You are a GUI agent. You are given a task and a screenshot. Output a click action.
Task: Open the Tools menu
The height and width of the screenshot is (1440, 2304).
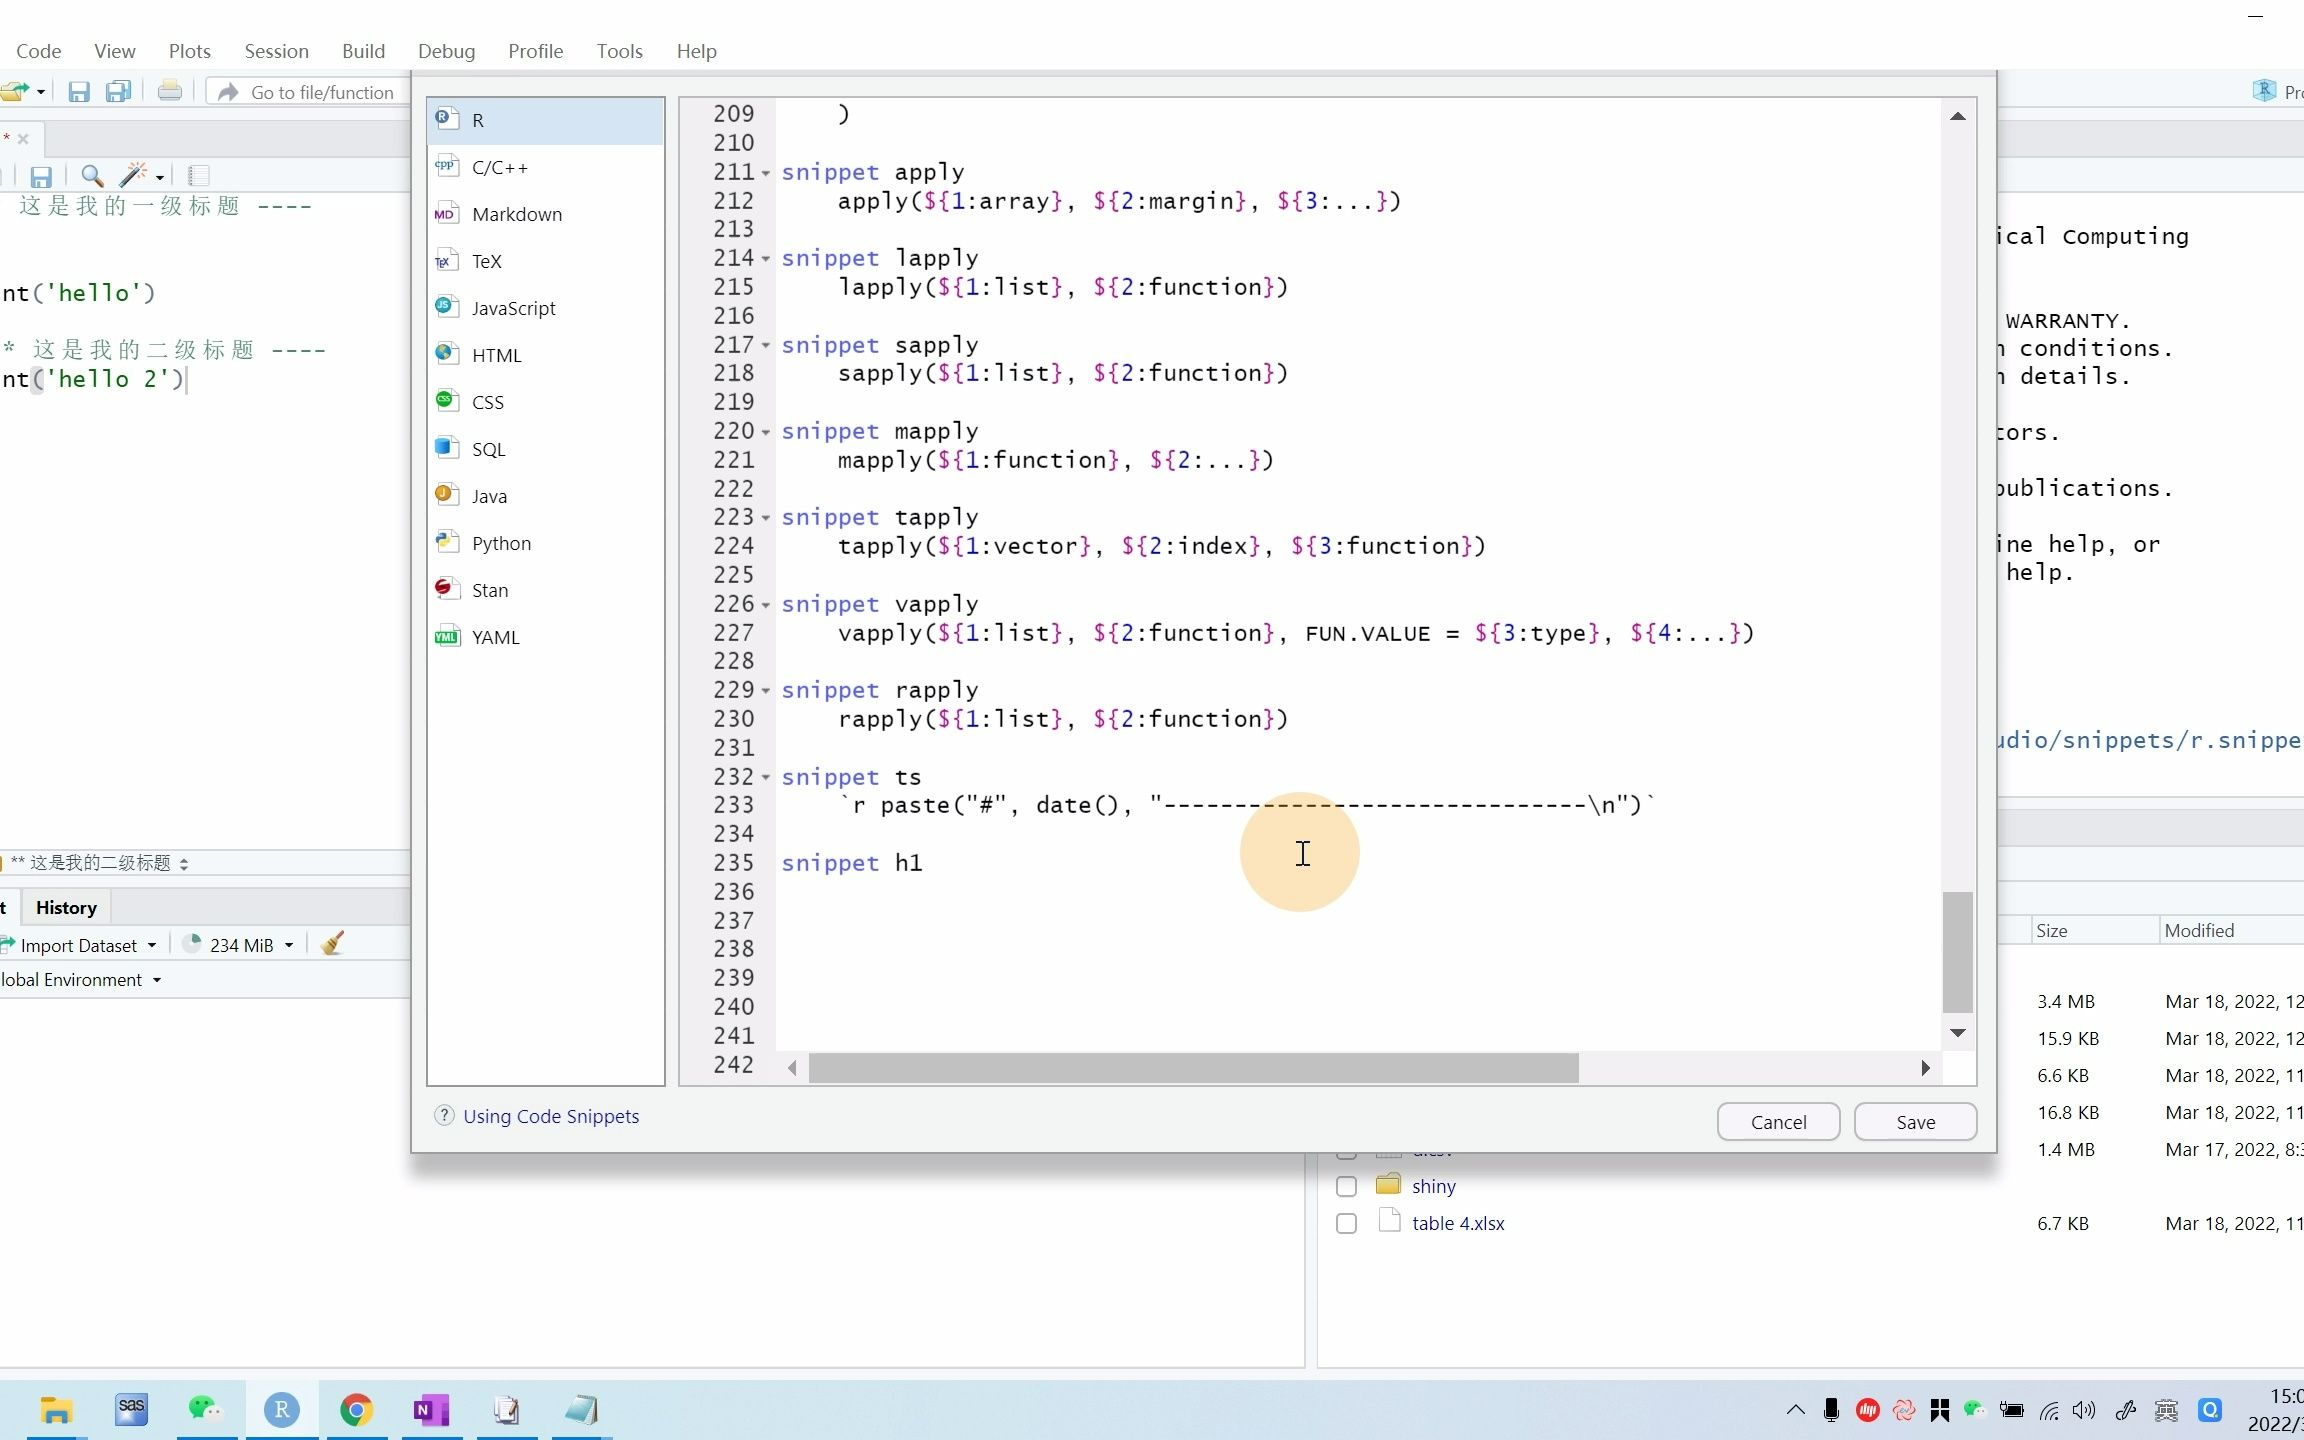(x=619, y=51)
